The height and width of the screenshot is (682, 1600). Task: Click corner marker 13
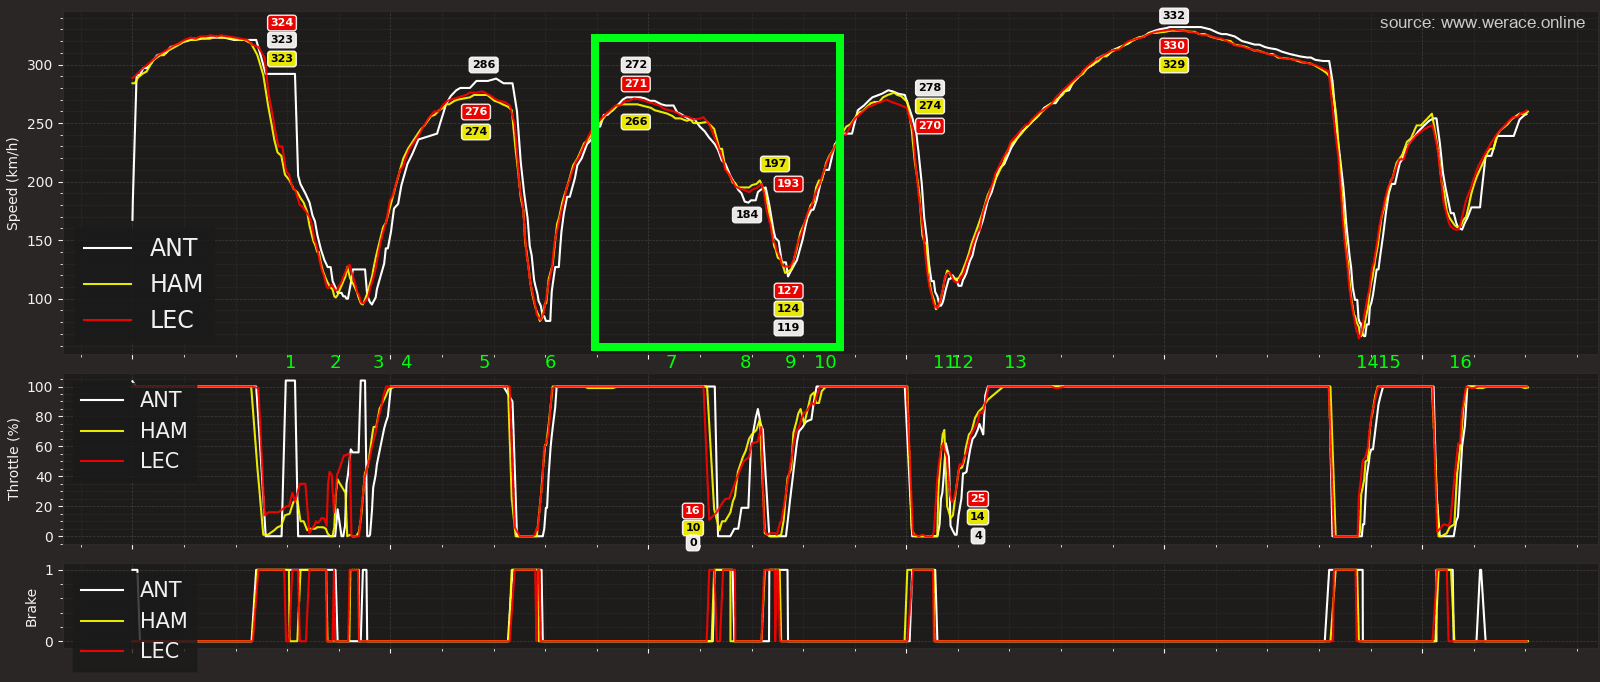1015,362
